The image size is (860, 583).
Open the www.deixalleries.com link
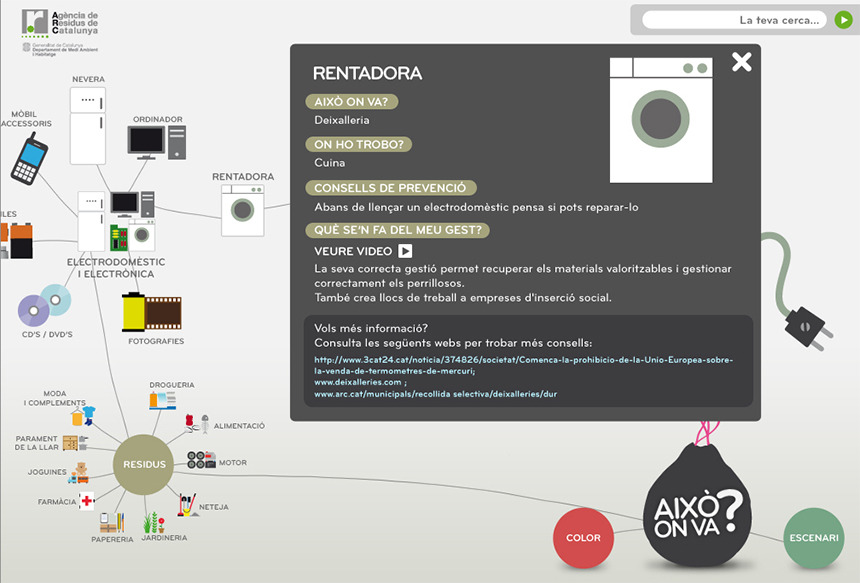[x=358, y=382]
